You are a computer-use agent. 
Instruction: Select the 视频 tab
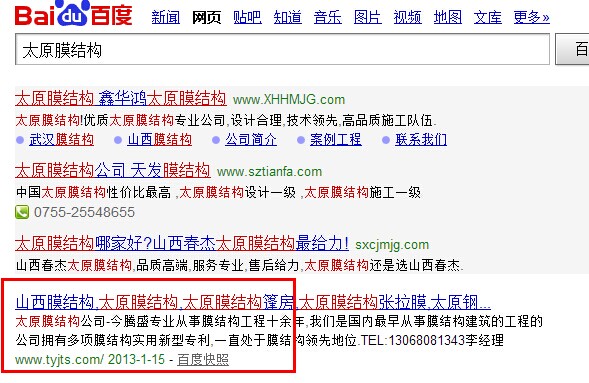408,17
